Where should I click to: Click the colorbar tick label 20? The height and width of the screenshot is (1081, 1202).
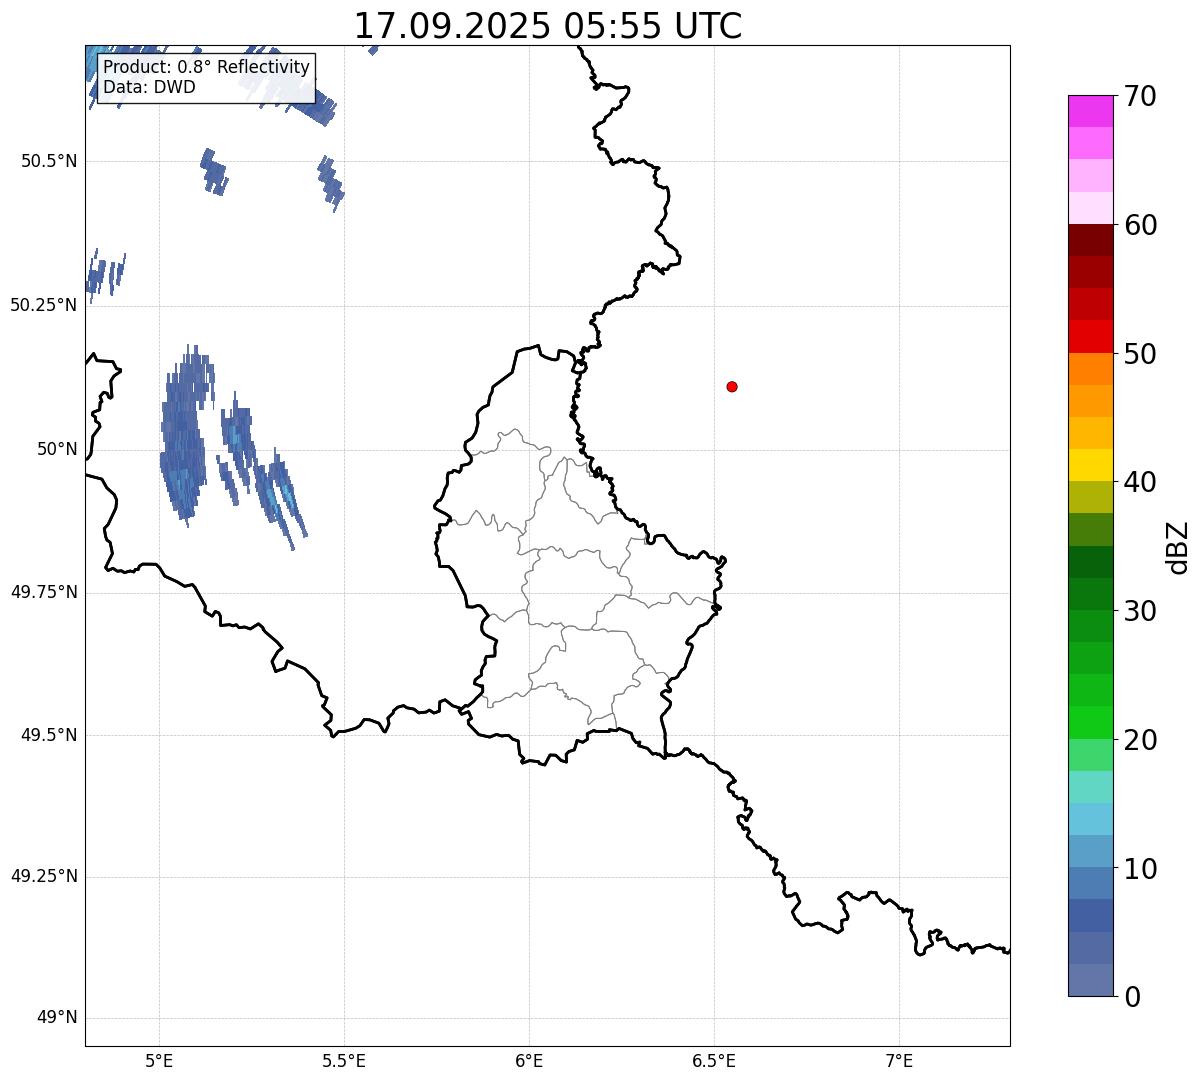[1139, 740]
